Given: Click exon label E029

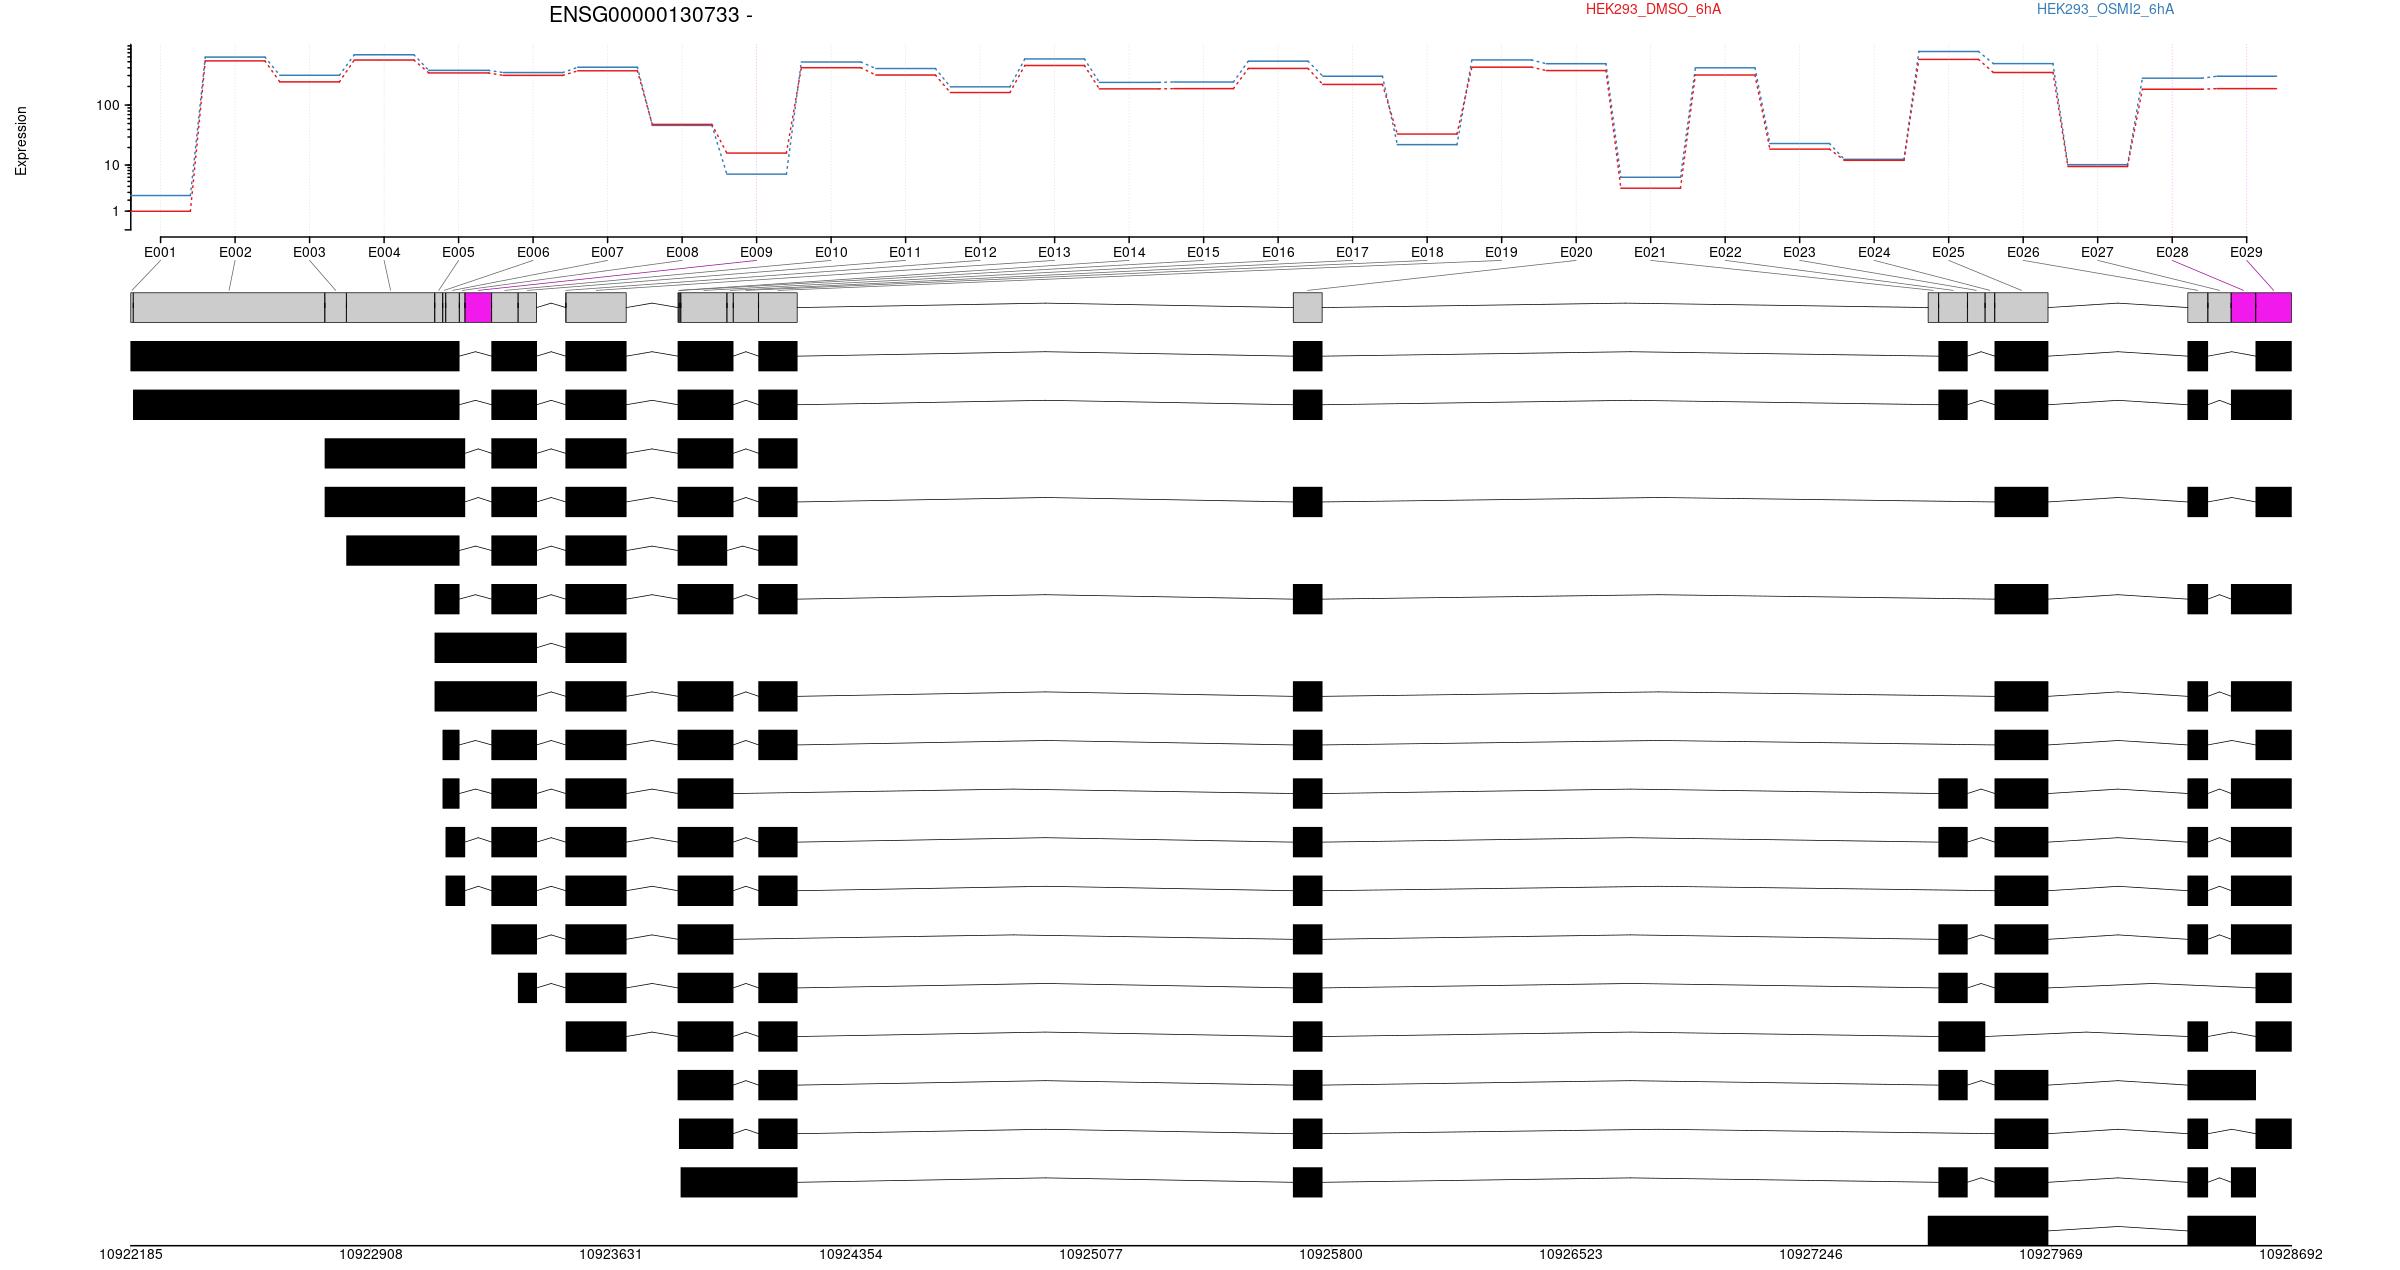Looking at the screenshot, I should click(x=2246, y=252).
